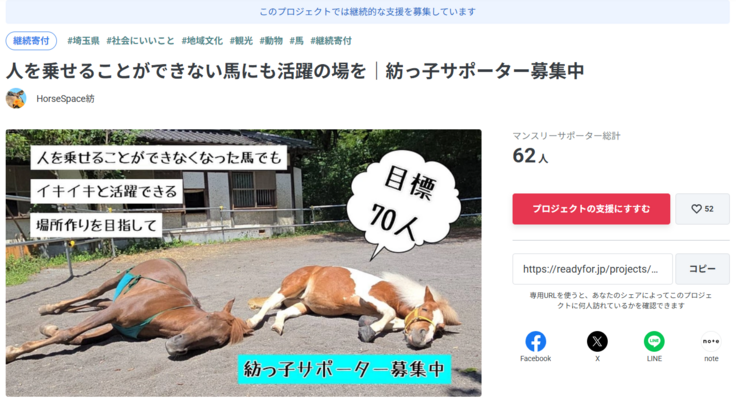The height and width of the screenshot is (404, 736).
Task: Open the #馬 tag
Action: [x=297, y=41]
